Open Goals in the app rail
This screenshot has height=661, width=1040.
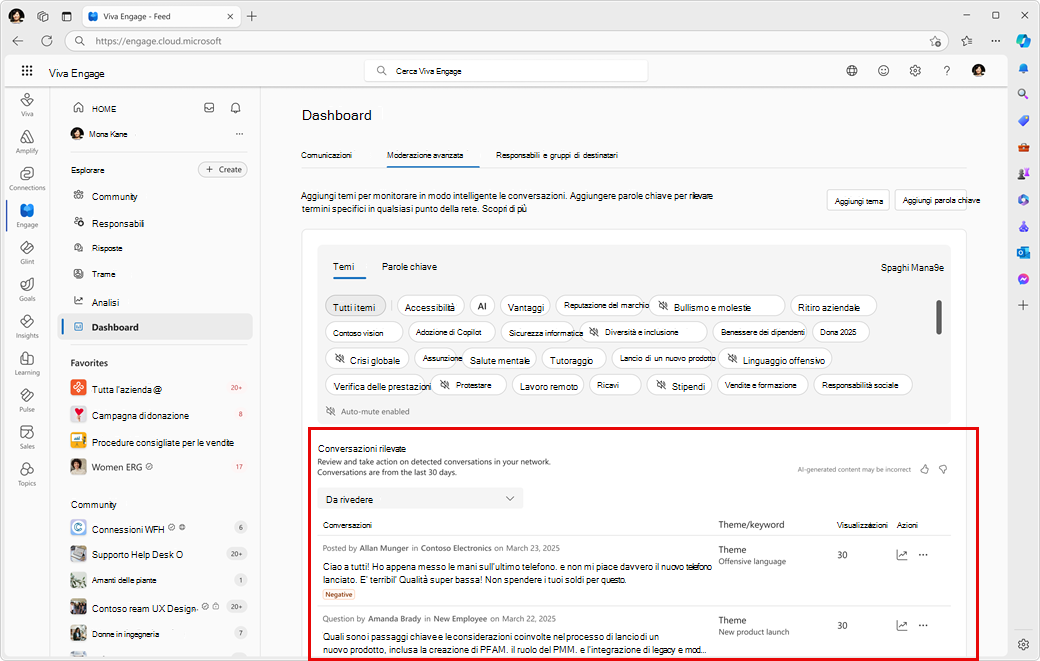point(27,290)
